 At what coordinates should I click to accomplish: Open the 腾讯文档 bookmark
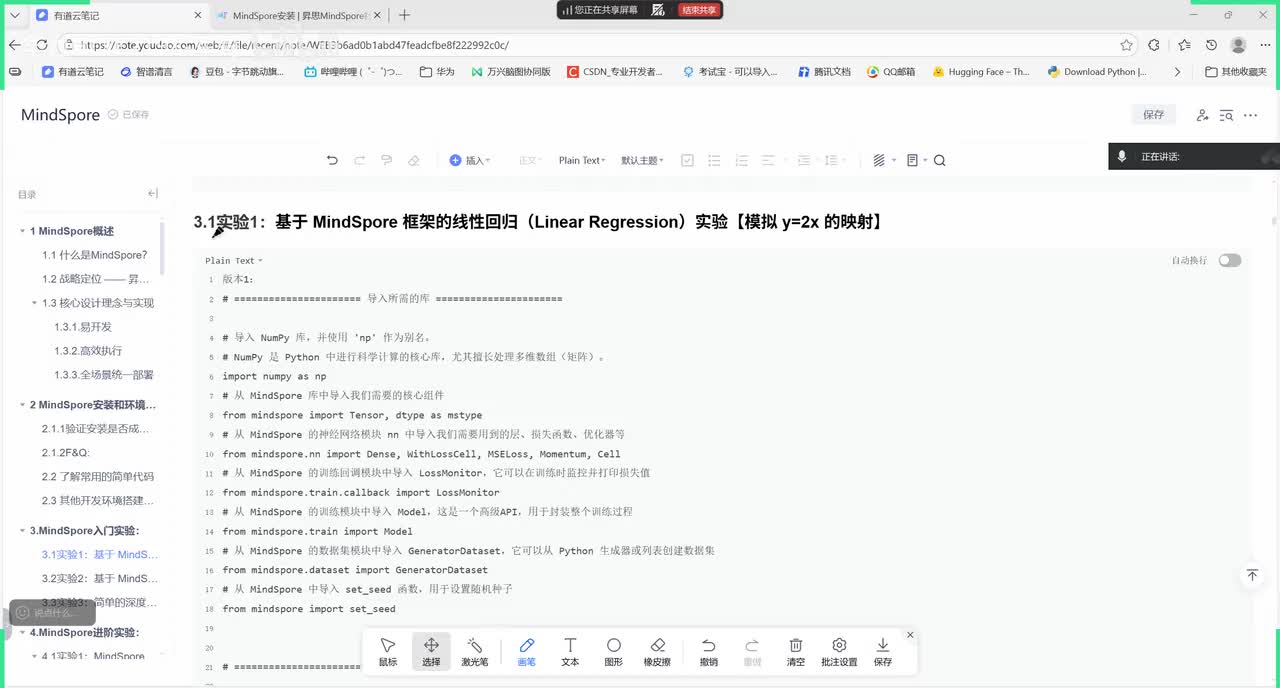point(824,72)
